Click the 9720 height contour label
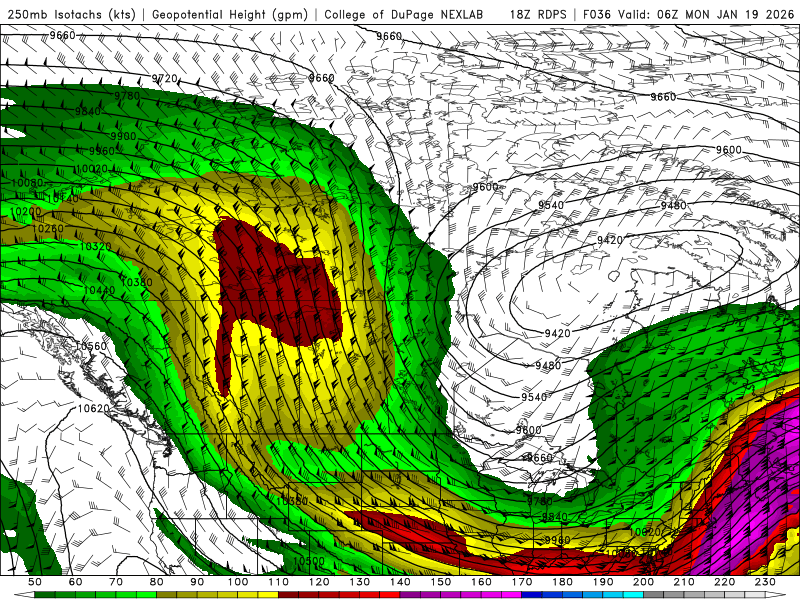 (x=164, y=79)
